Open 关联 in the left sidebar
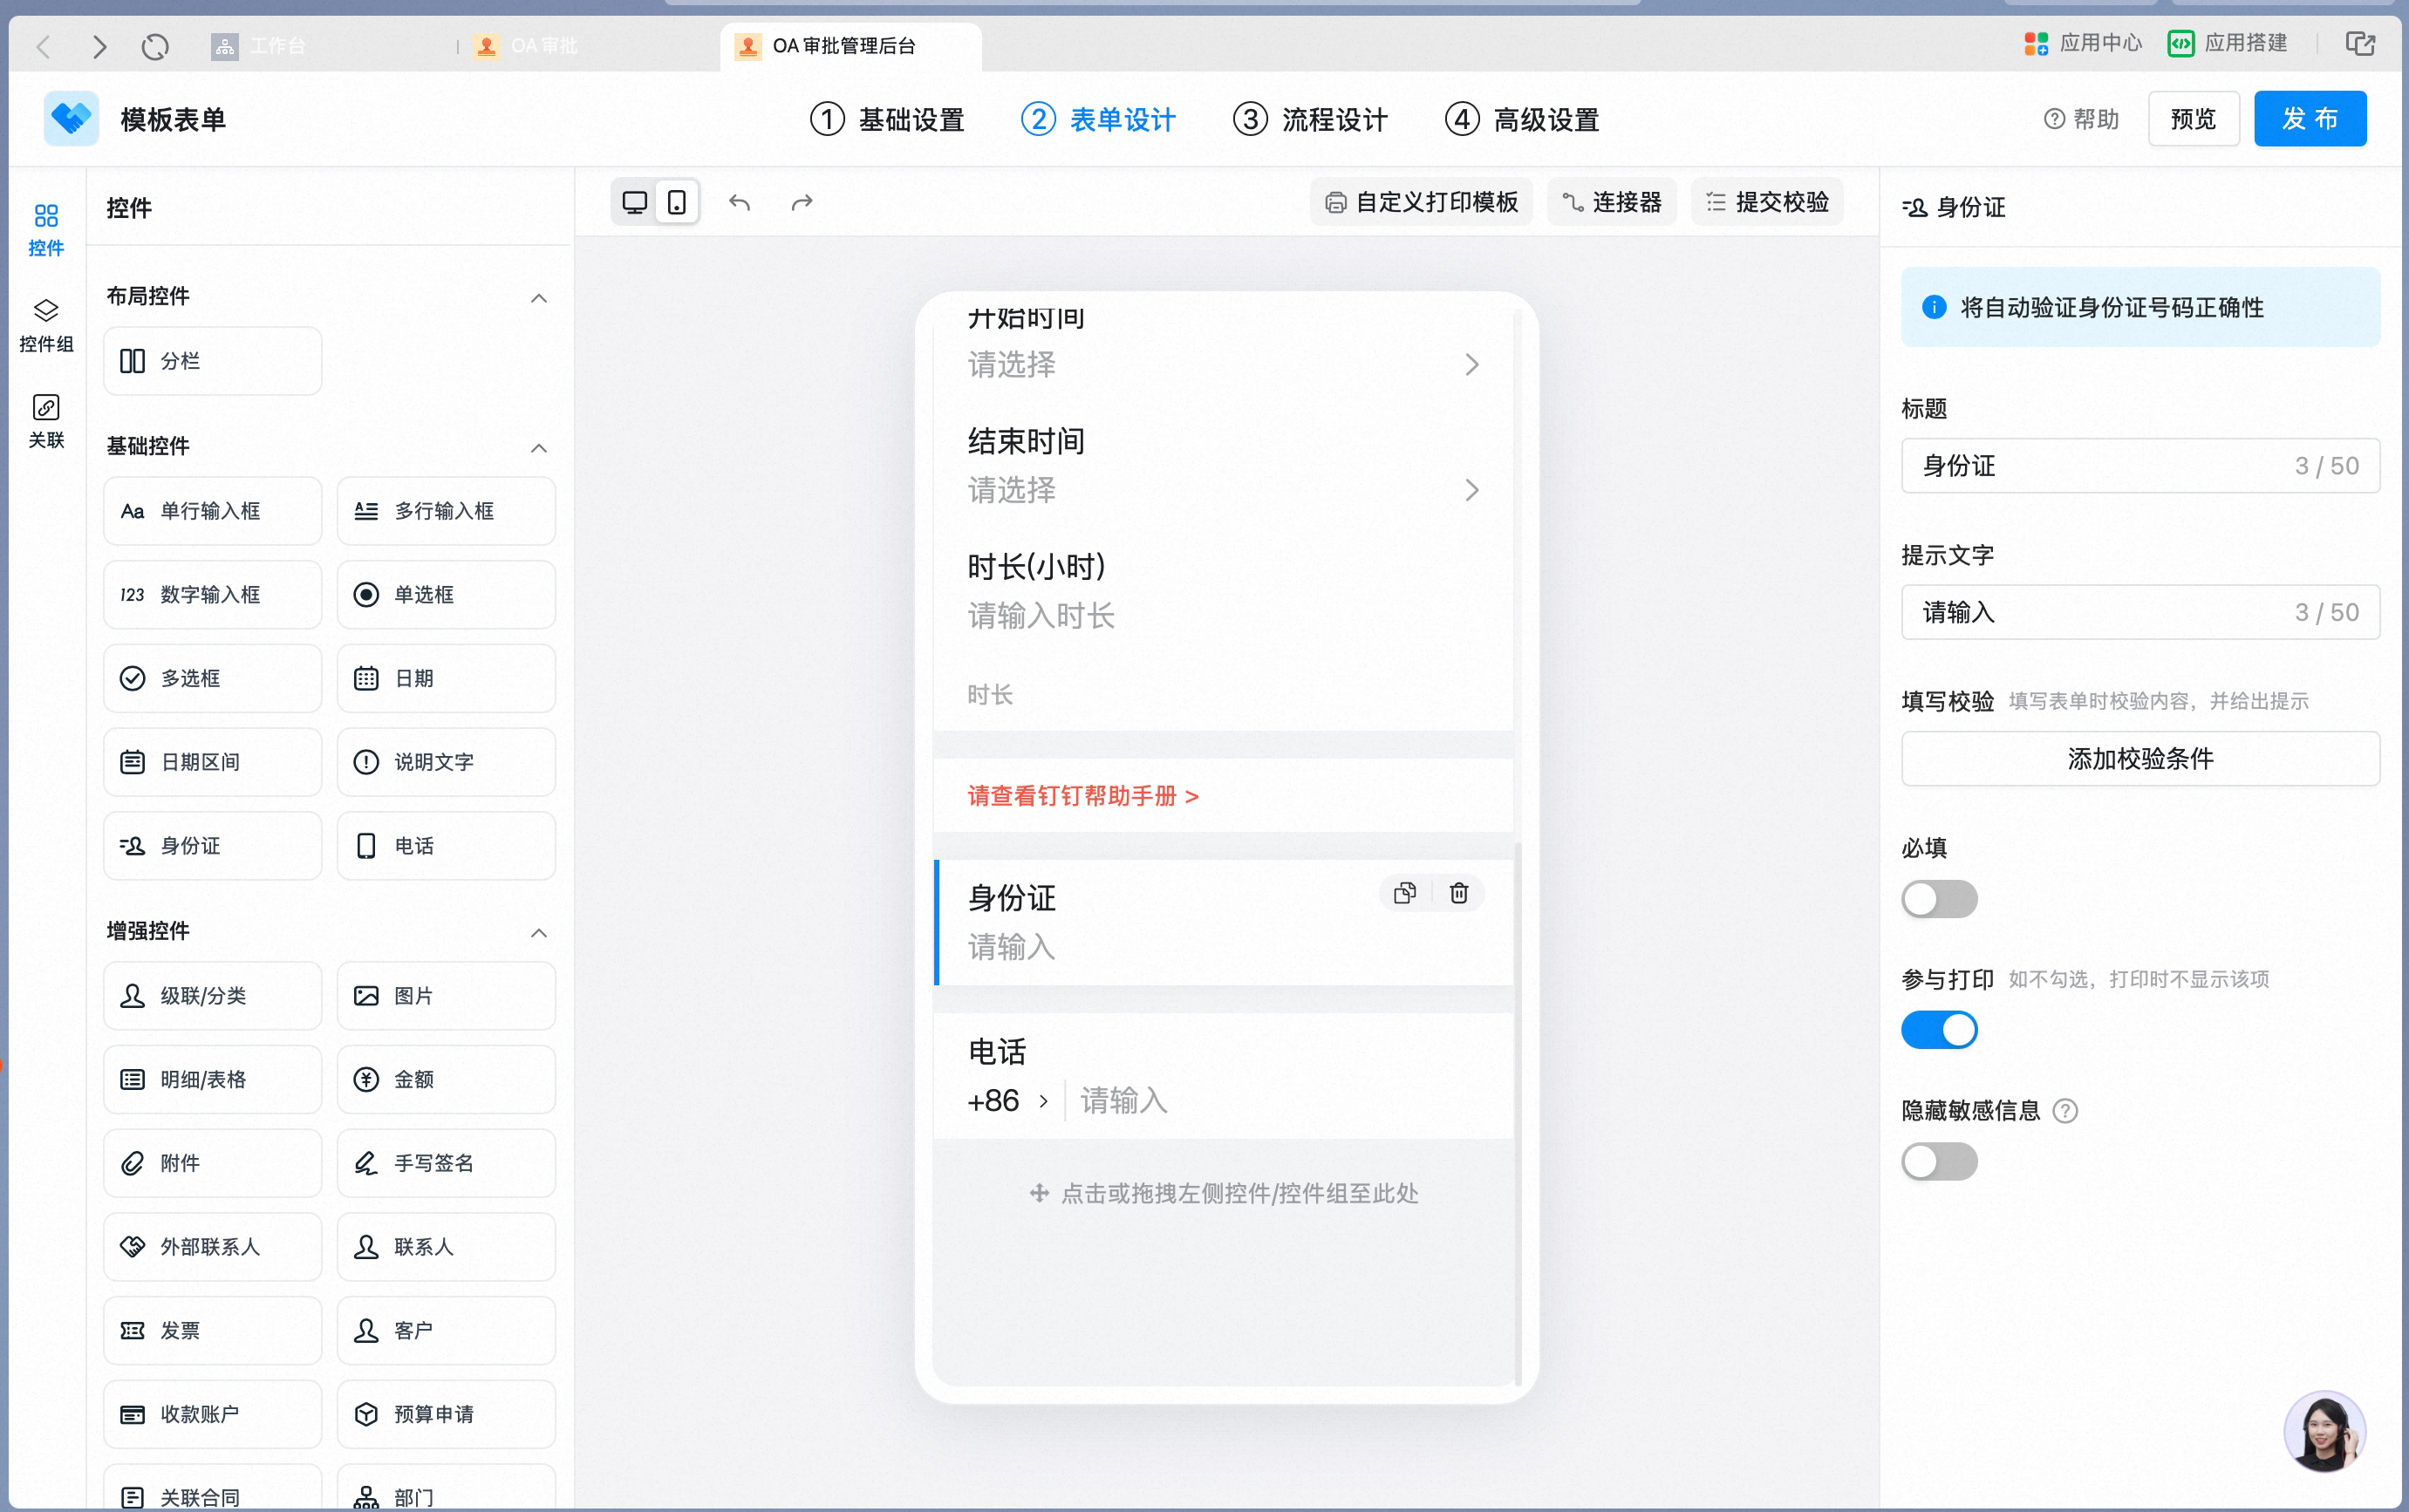Viewport: 2409px width, 1512px height. click(46, 422)
